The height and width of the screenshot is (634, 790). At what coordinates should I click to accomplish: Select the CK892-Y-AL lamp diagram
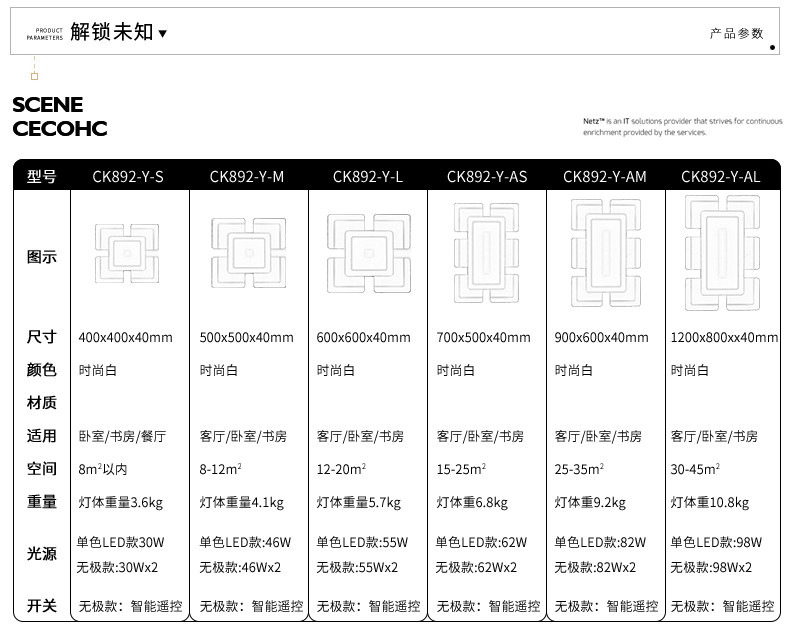tap(722, 252)
